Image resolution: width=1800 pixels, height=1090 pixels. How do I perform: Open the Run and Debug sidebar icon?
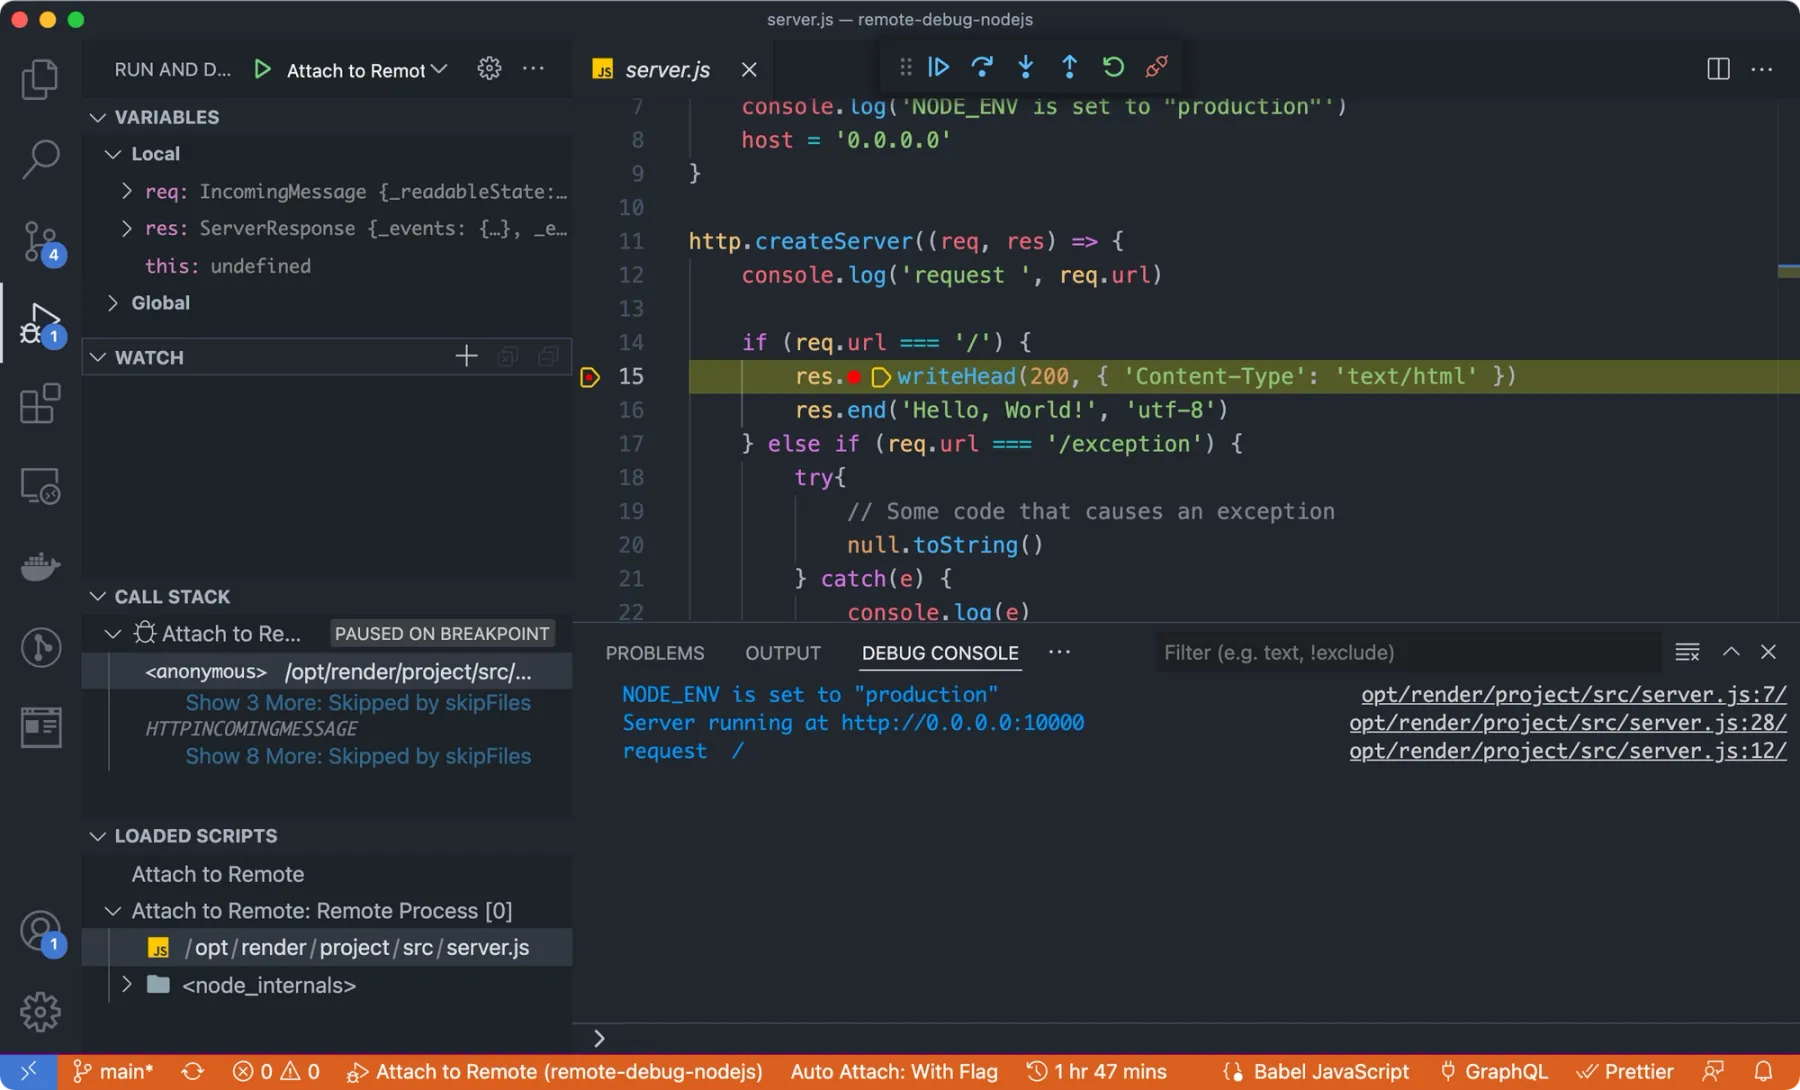click(x=40, y=323)
